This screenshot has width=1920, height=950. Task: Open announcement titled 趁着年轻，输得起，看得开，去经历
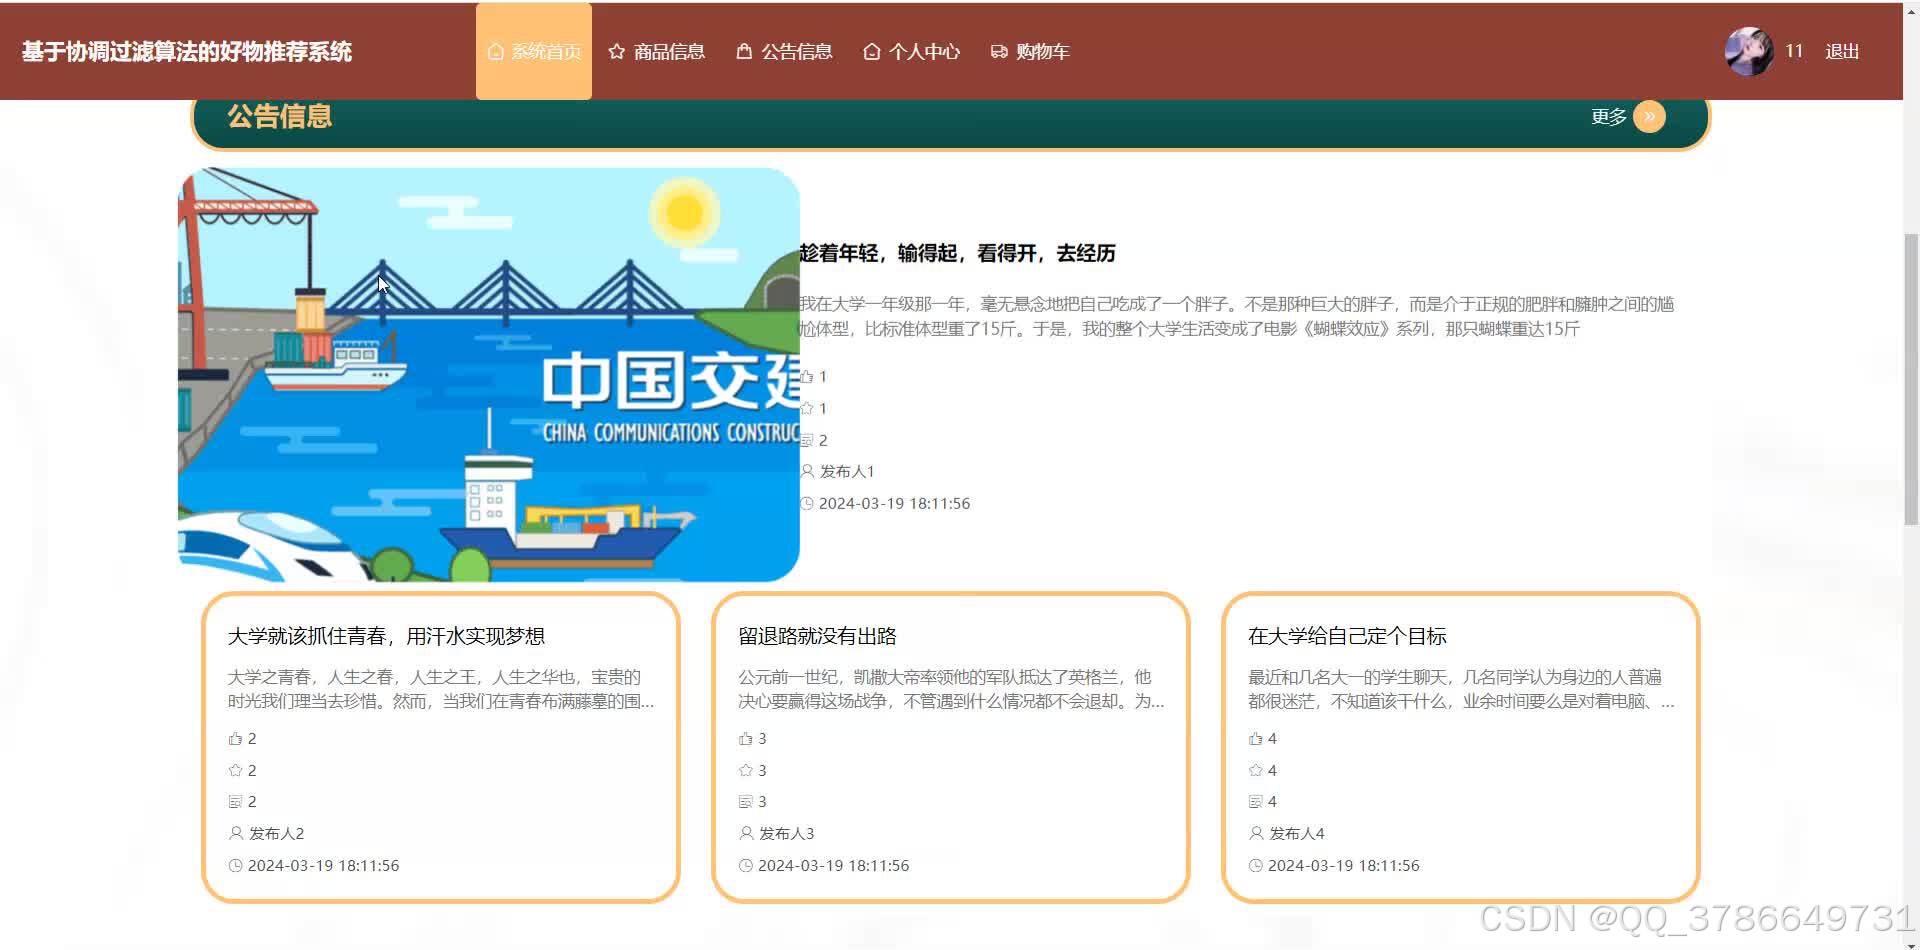pyautogui.click(x=957, y=254)
